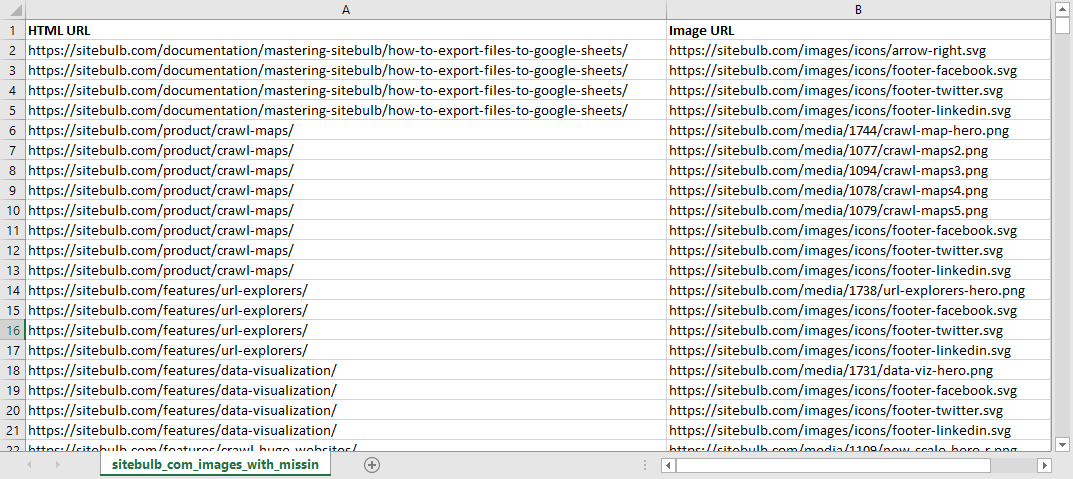Select row 6 crawl-maps HTML URL cell
Screen dimensions: 1073x479
(346, 131)
